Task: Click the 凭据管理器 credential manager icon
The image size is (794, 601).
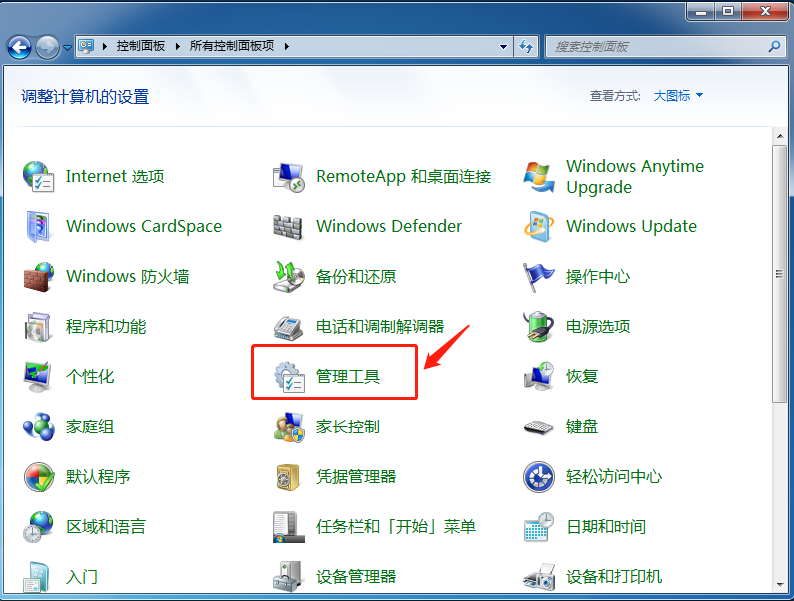Action: click(288, 477)
